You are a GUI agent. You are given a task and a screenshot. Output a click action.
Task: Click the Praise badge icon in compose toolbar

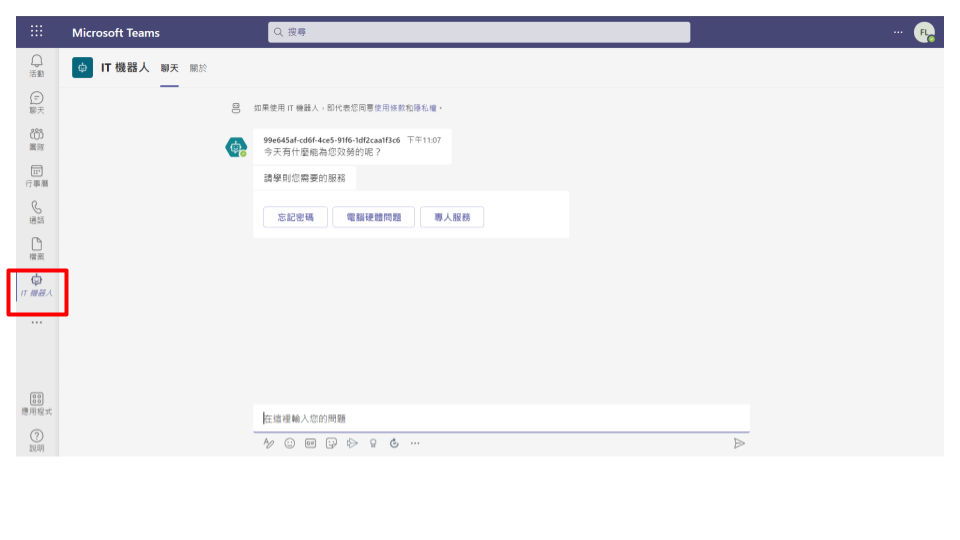[373, 443]
